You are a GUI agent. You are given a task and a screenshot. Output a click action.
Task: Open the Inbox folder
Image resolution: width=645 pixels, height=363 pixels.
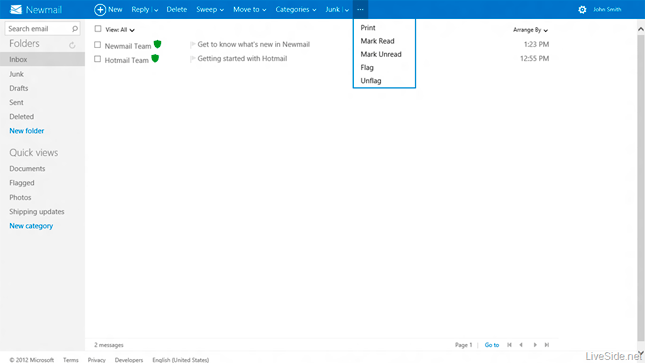pos(42,59)
